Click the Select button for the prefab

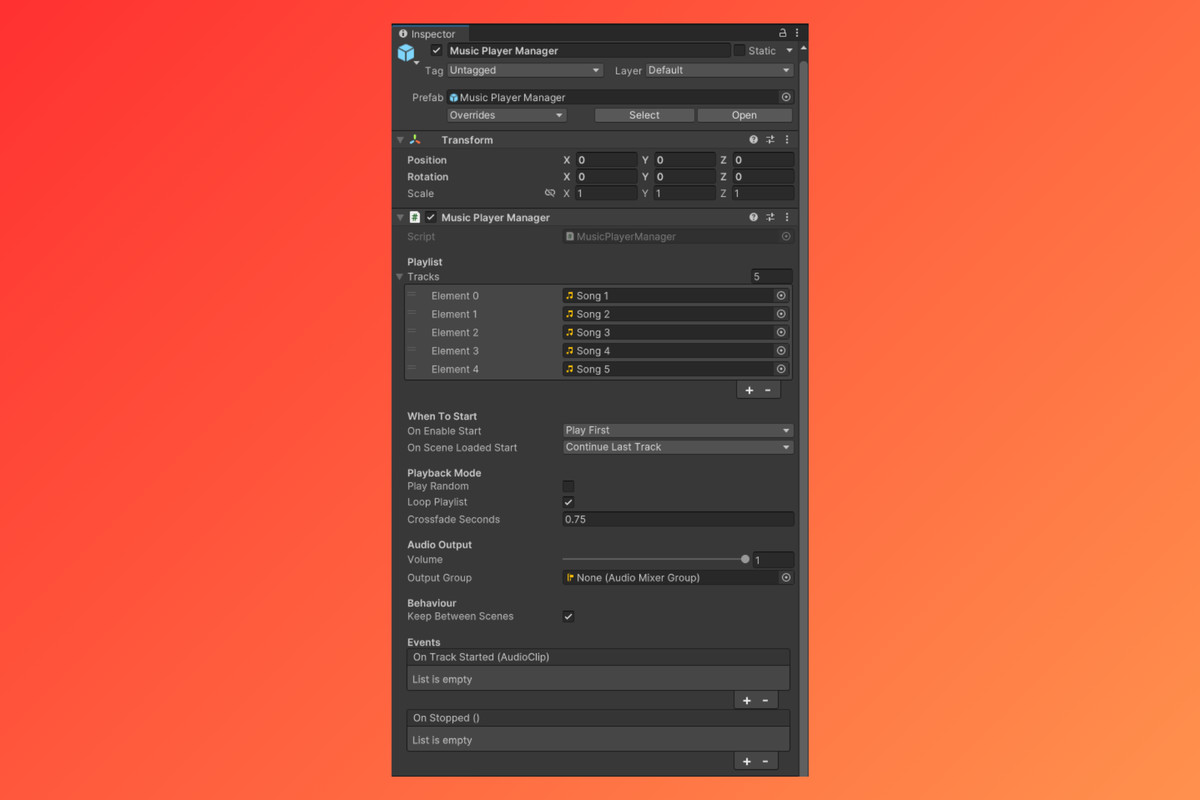(x=644, y=114)
